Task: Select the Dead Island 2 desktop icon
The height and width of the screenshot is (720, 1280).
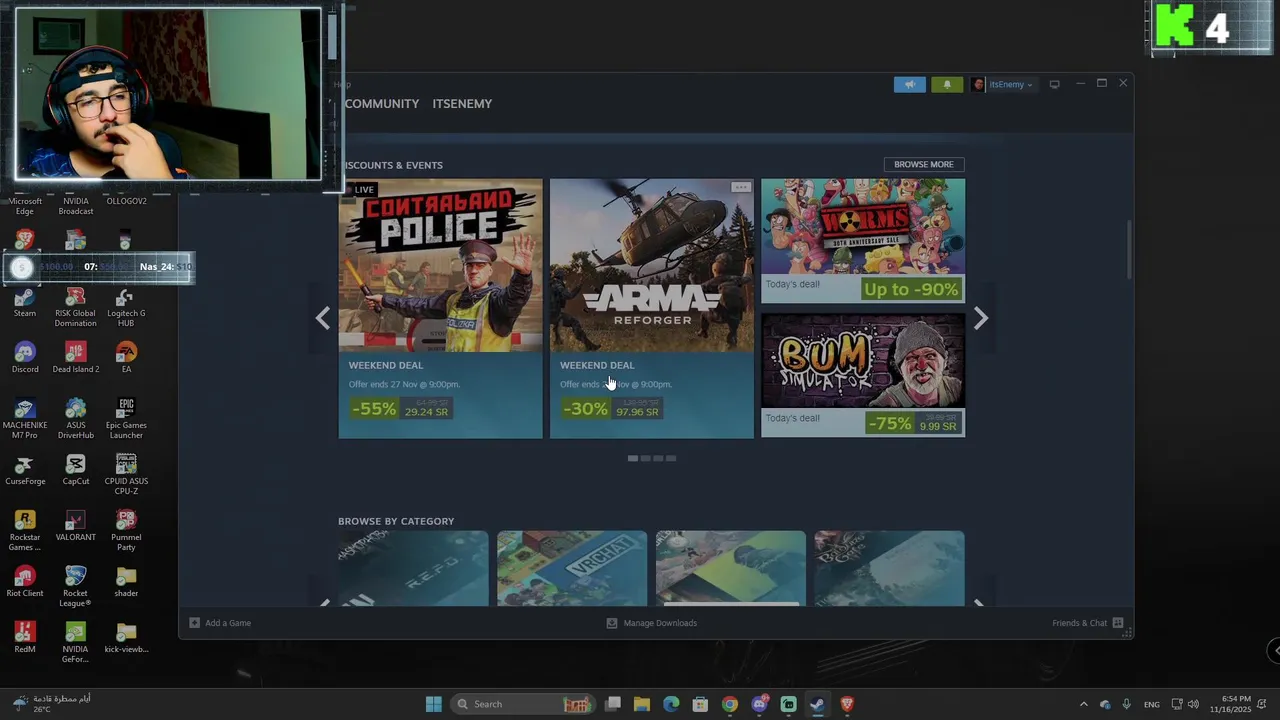Action: point(75,358)
